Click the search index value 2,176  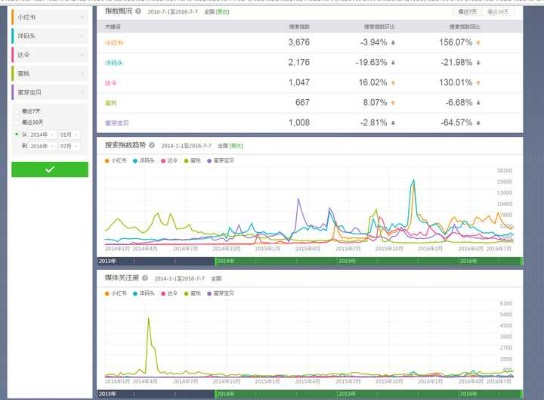pyautogui.click(x=299, y=62)
